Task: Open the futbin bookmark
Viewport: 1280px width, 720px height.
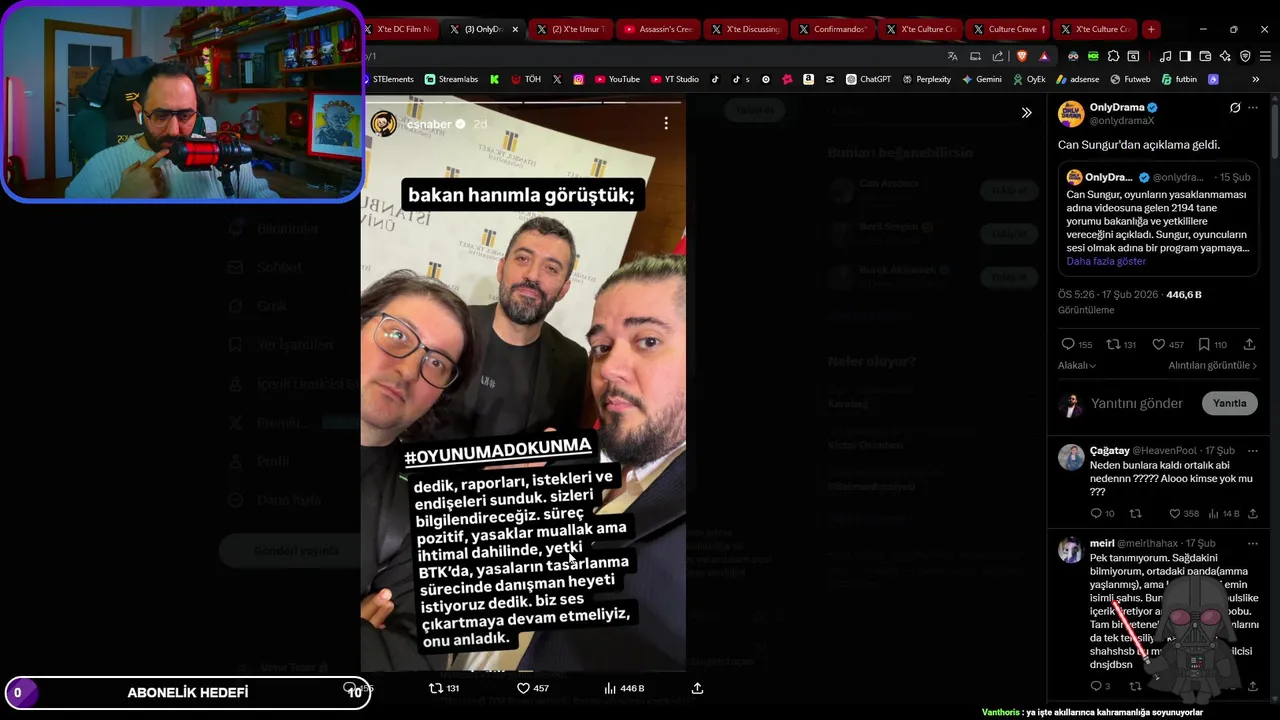Action: 1179,79
